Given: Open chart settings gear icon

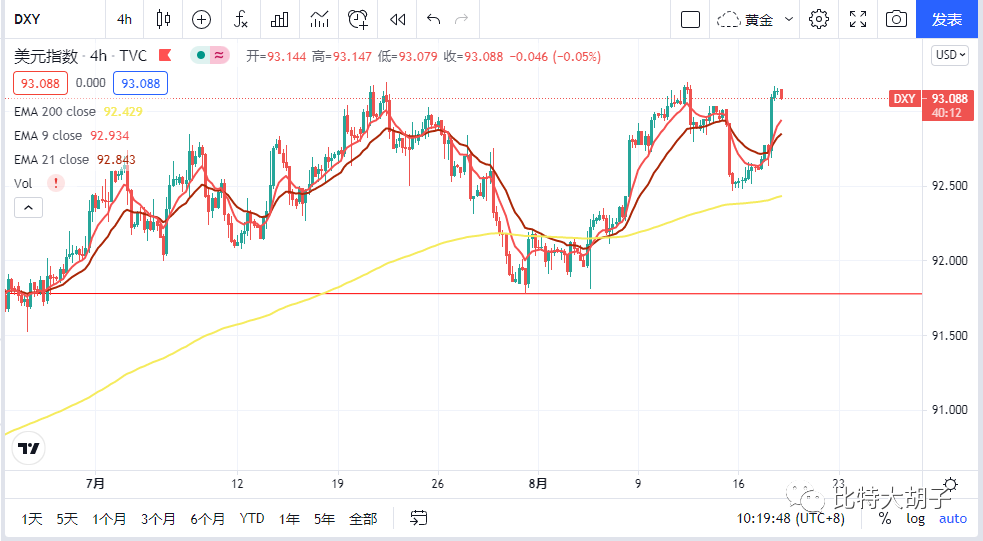Looking at the screenshot, I should click(x=818, y=19).
